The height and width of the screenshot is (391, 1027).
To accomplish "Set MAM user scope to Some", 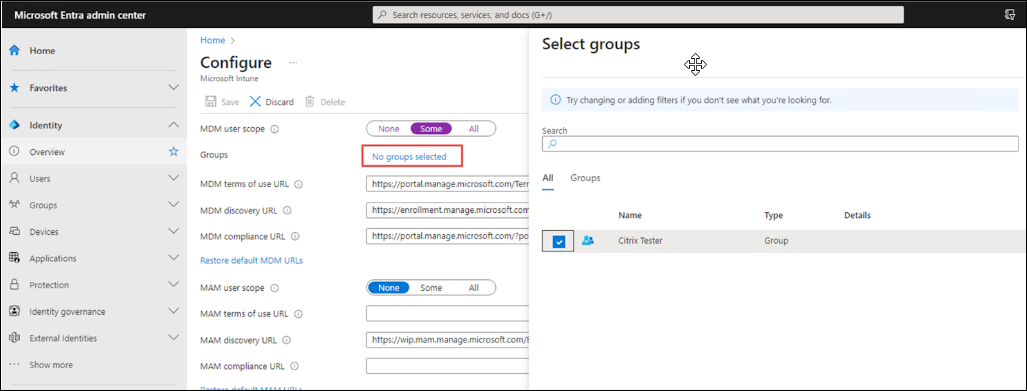I will click(431, 288).
